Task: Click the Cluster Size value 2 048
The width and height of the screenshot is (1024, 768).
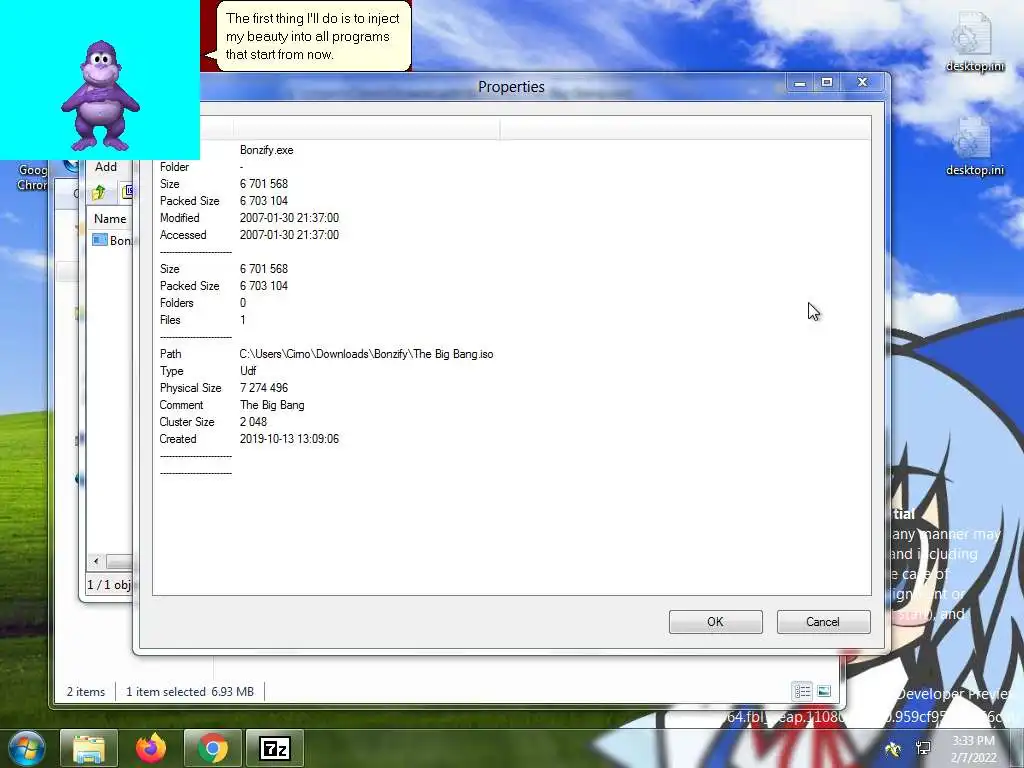Action: click(253, 422)
